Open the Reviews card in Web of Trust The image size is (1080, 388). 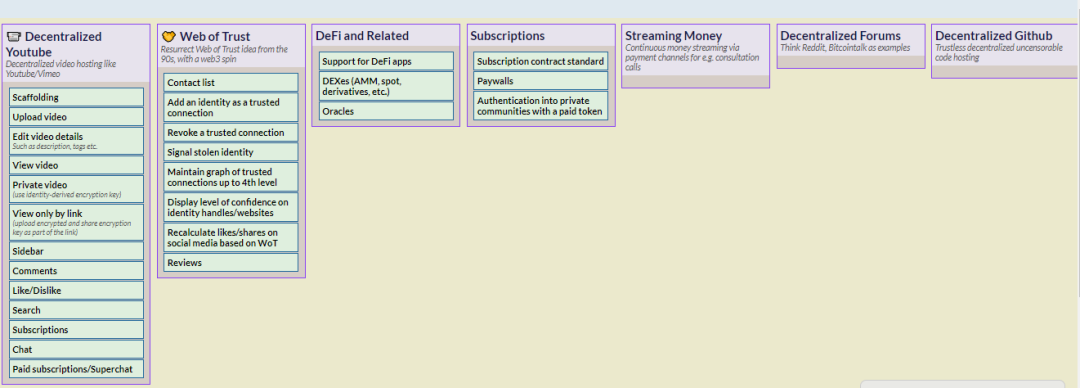click(231, 263)
